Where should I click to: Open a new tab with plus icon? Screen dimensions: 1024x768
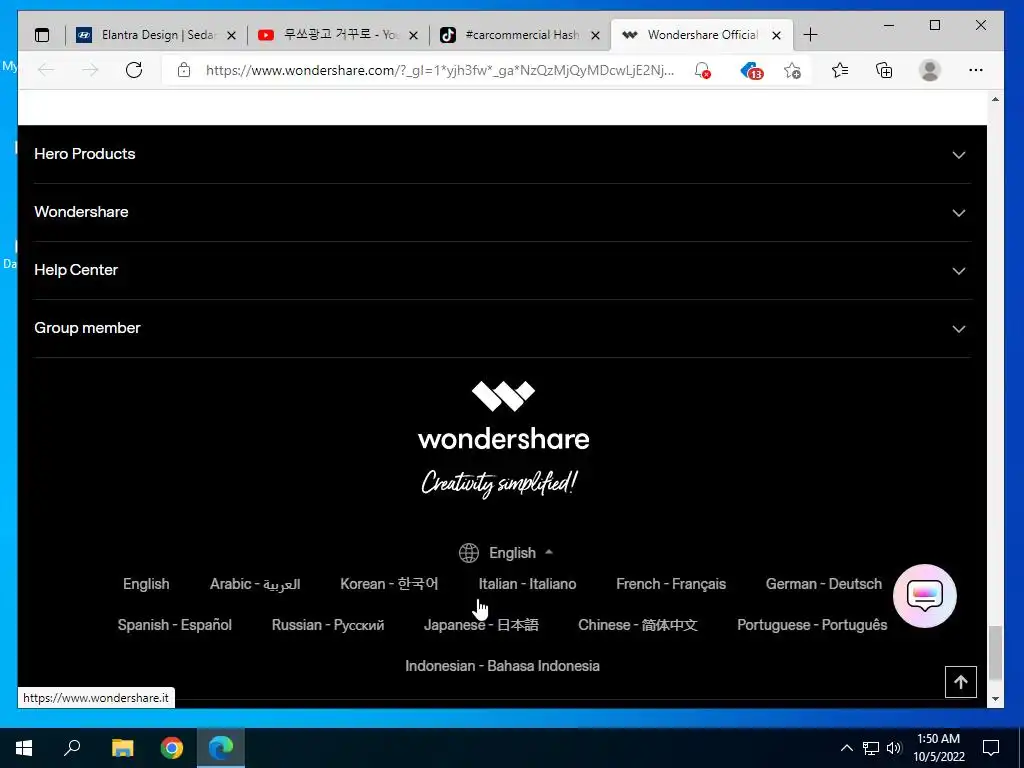[x=810, y=35]
